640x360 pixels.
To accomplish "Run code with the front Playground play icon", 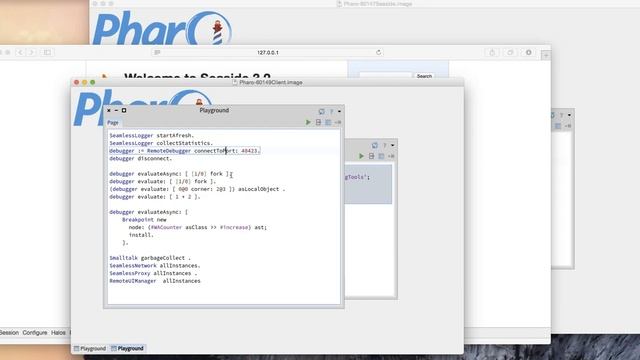I will [x=308, y=122].
